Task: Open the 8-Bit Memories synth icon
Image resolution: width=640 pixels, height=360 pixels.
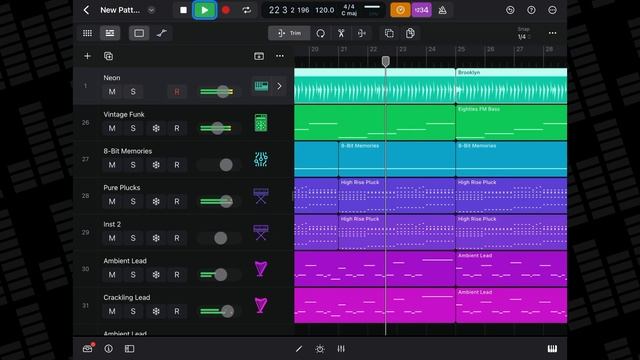Action: 261,159
